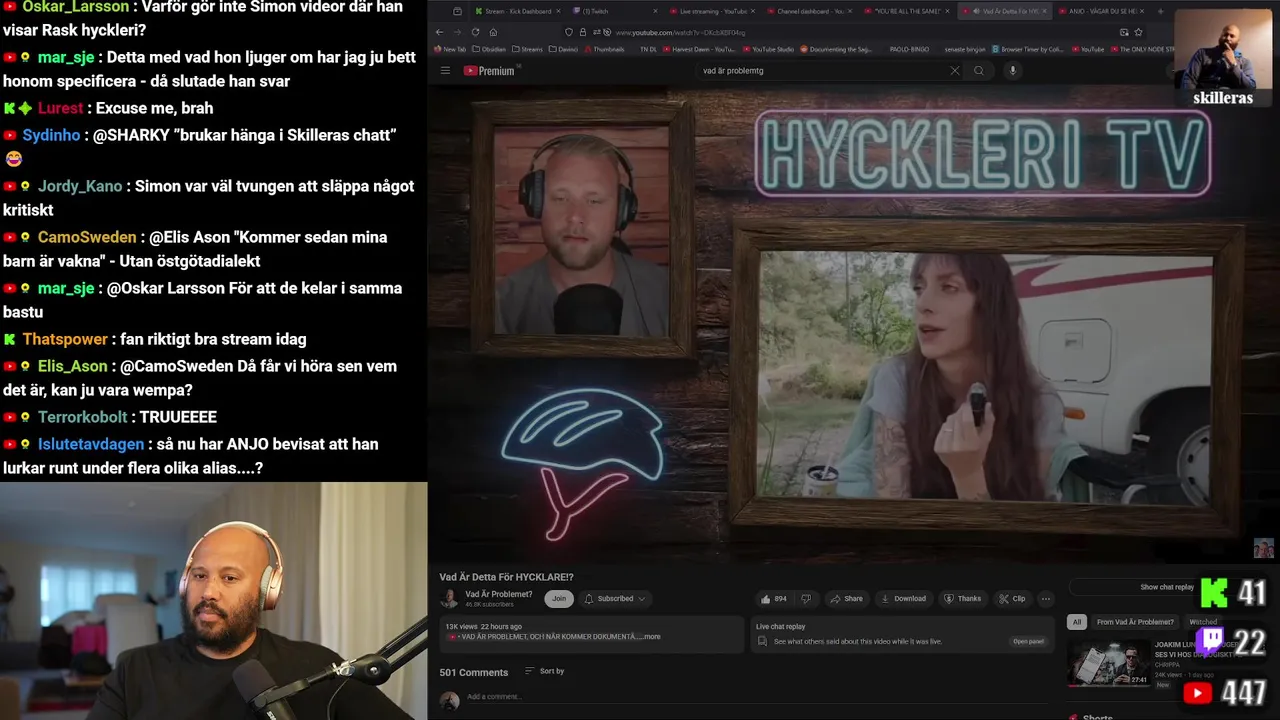
Task: Dislike the video with thumbs down
Action: coord(806,599)
